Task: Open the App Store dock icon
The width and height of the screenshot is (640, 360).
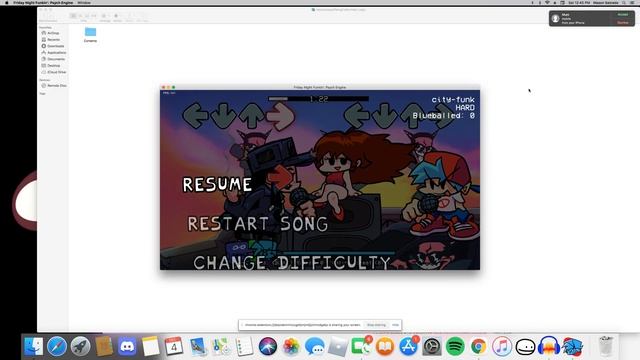Action: click(x=408, y=347)
